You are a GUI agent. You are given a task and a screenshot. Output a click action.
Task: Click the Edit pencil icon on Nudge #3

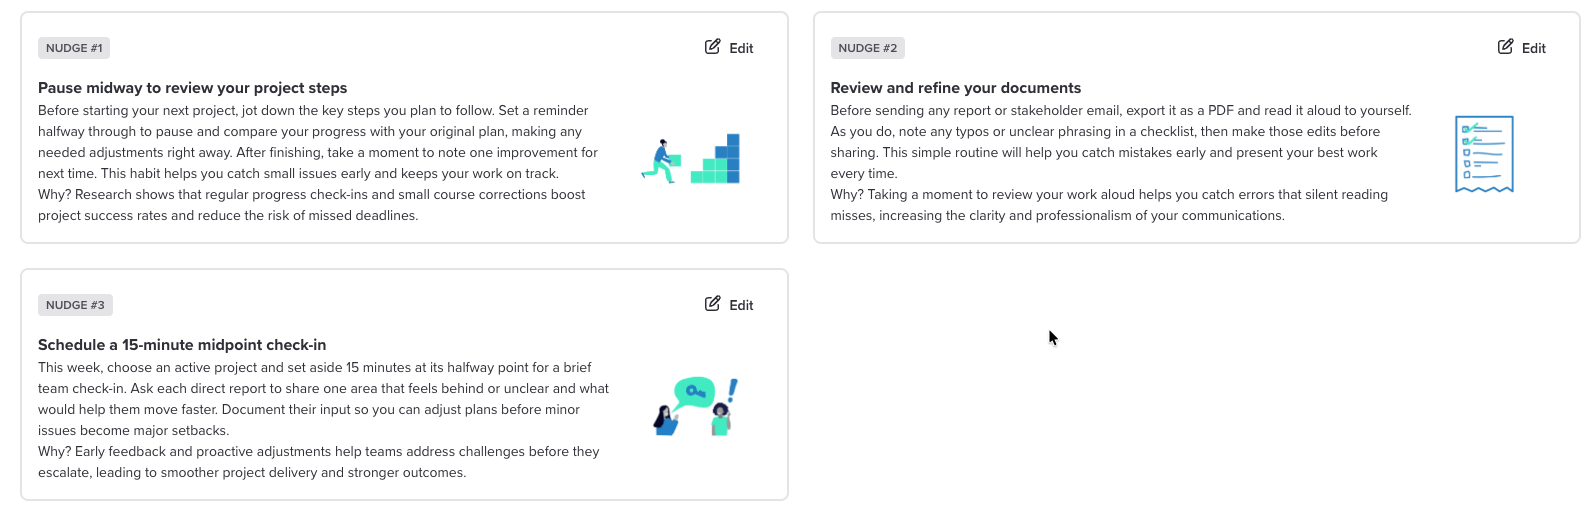coord(712,304)
